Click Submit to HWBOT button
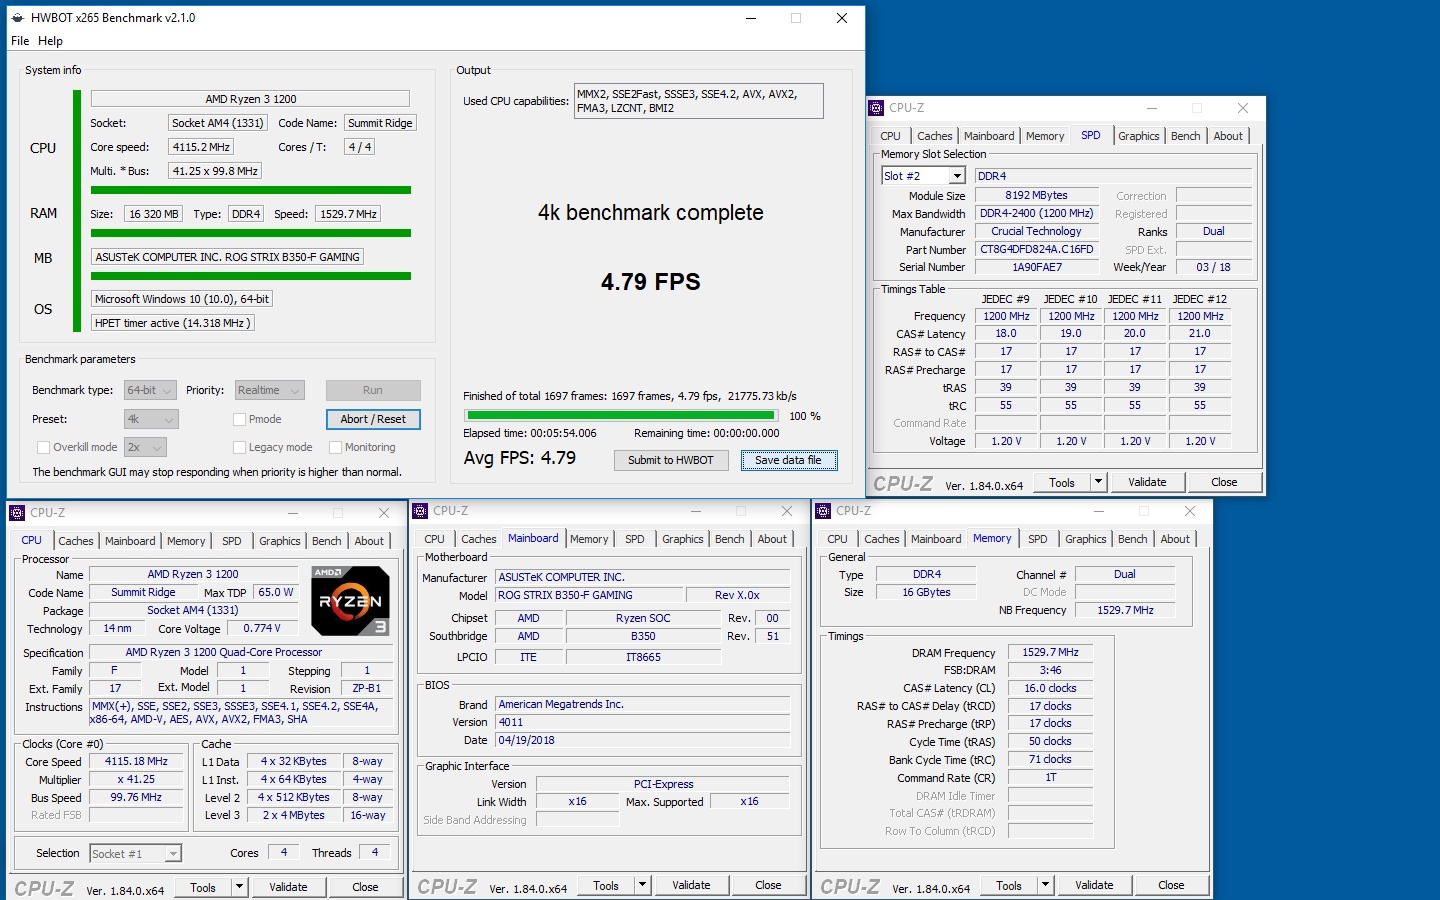The height and width of the screenshot is (900, 1440). pos(671,460)
